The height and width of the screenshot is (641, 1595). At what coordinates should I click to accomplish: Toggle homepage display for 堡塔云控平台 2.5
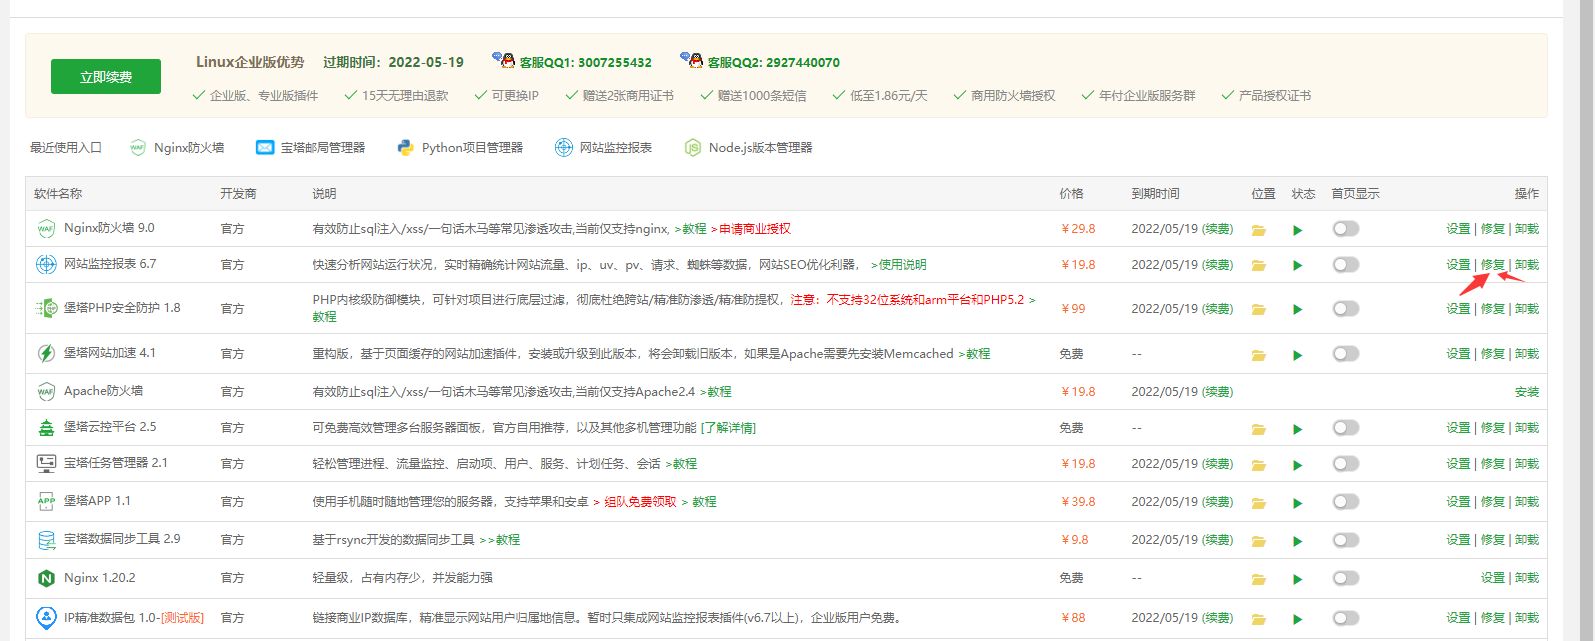click(x=1346, y=428)
